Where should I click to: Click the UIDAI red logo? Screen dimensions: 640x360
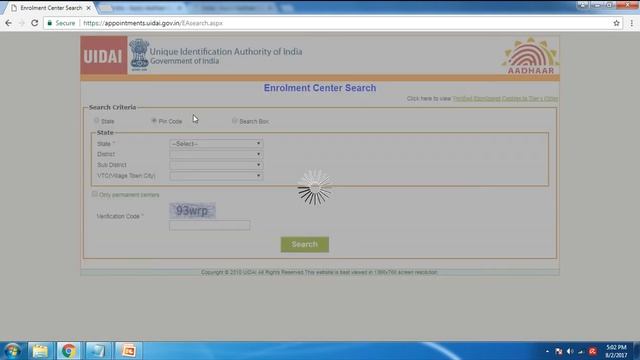pyautogui.click(x=104, y=55)
